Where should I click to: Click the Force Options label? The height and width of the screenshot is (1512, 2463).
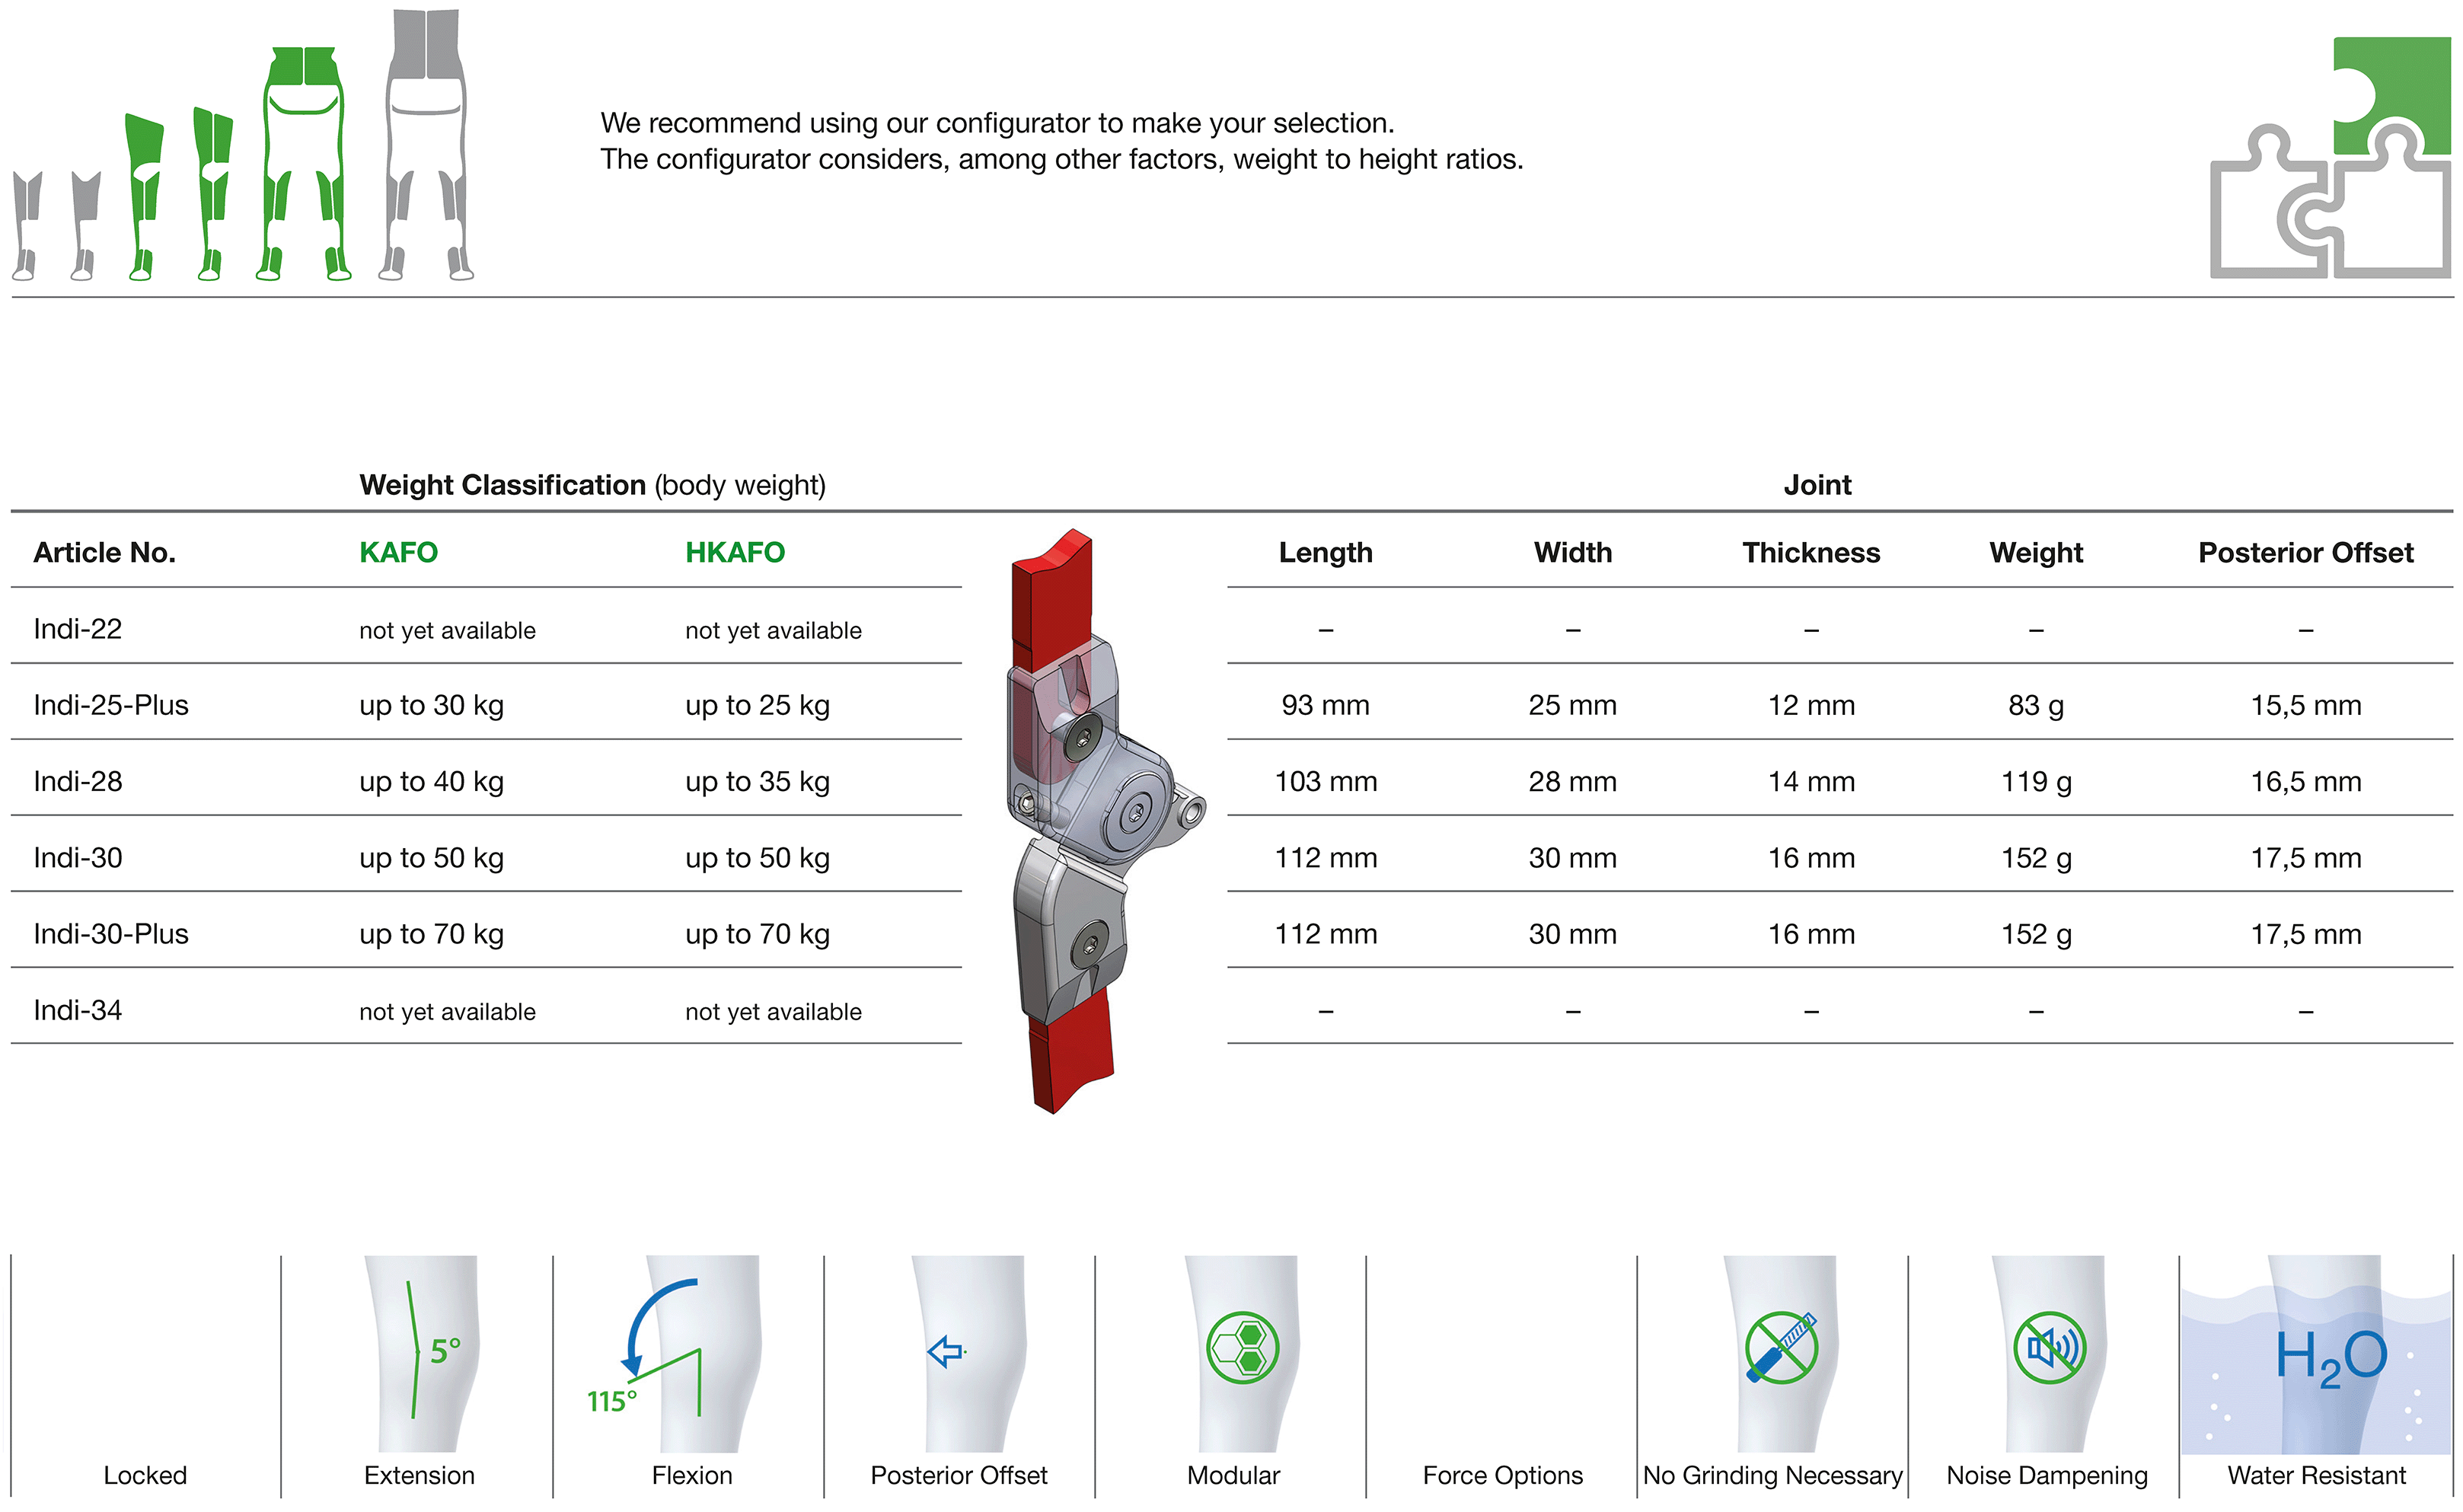coord(1502,1475)
